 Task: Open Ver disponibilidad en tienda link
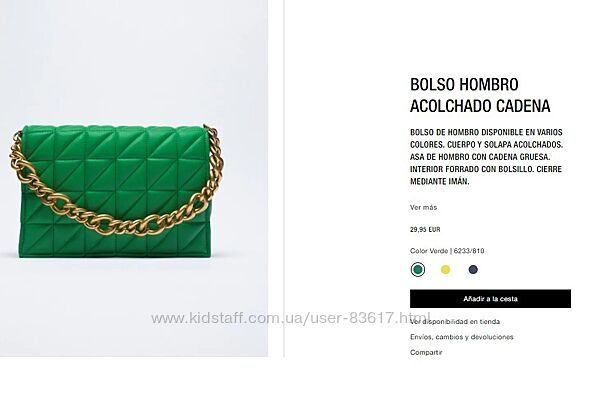pyautogui.click(x=455, y=322)
